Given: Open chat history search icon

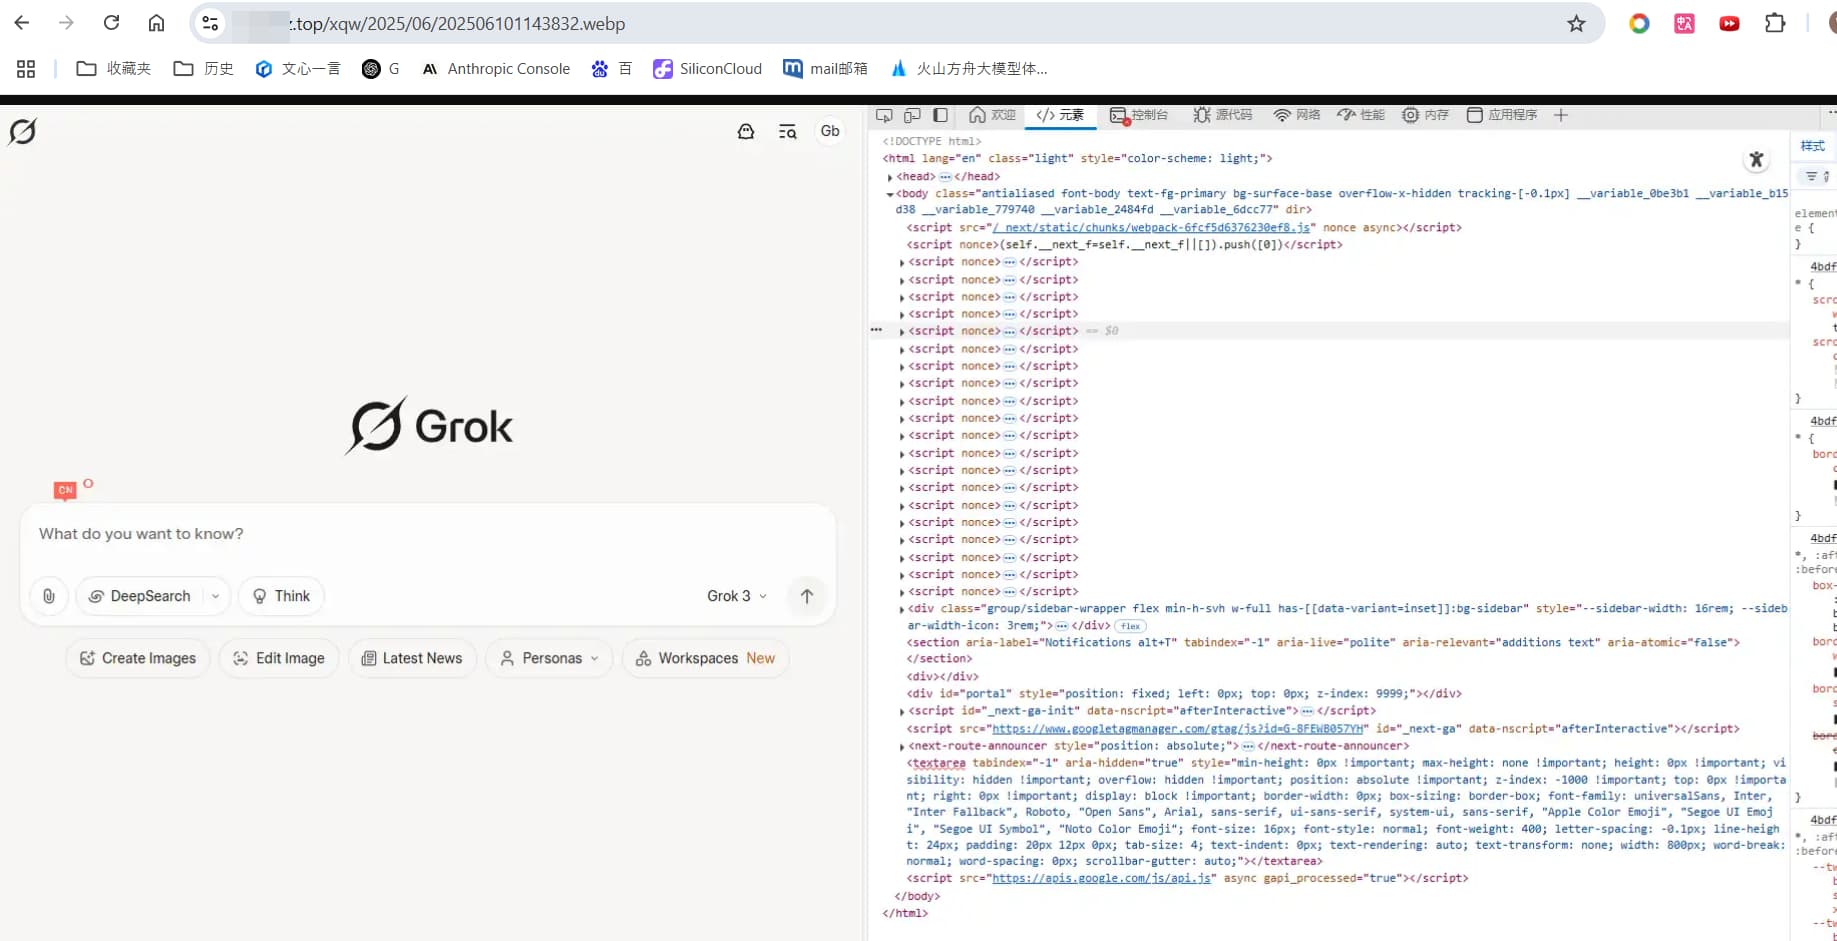Looking at the screenshot, I should [788, 131].
